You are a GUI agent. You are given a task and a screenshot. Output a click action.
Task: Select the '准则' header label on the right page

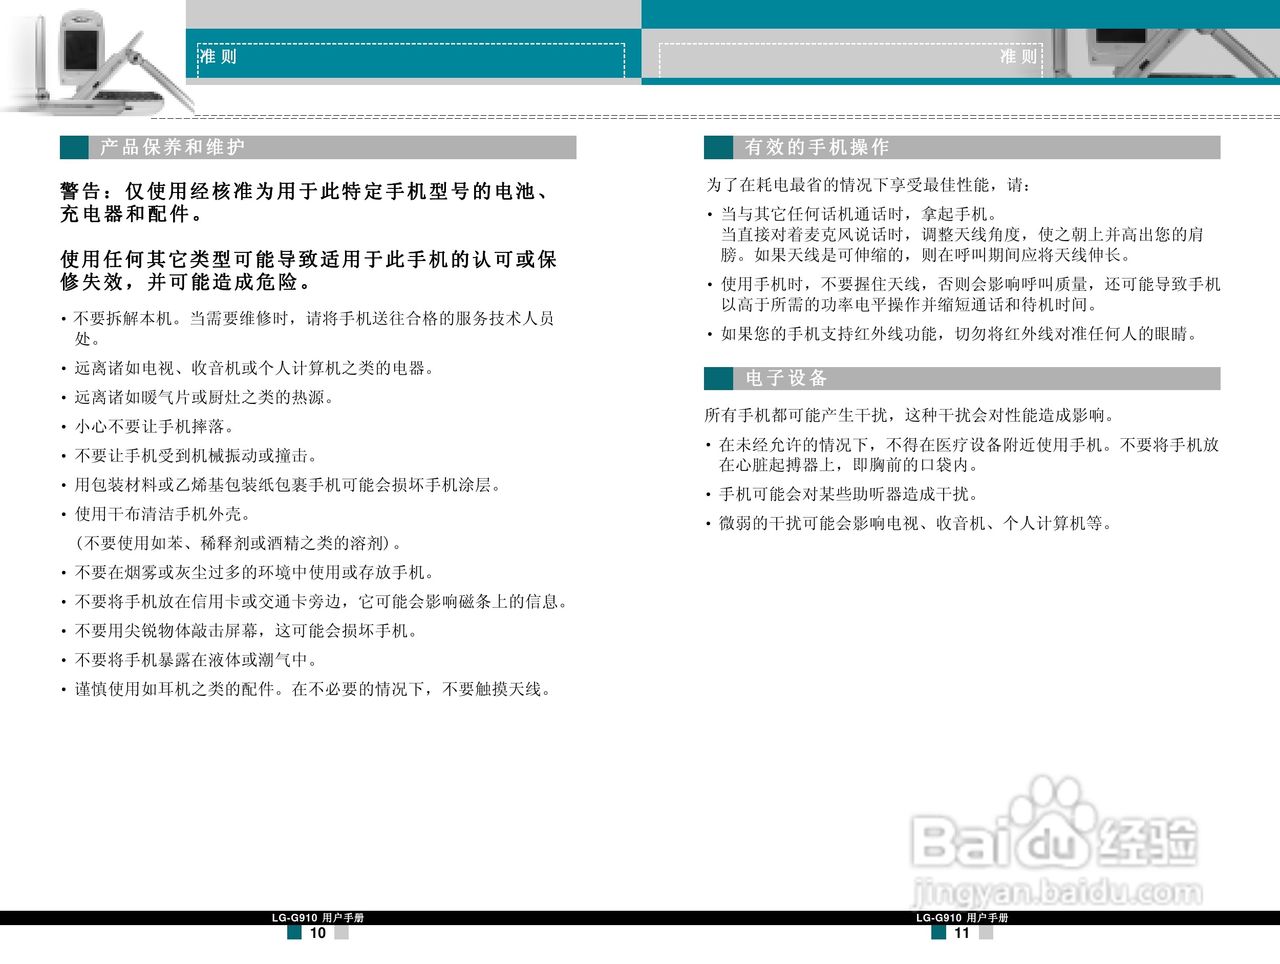(1019, 56)
